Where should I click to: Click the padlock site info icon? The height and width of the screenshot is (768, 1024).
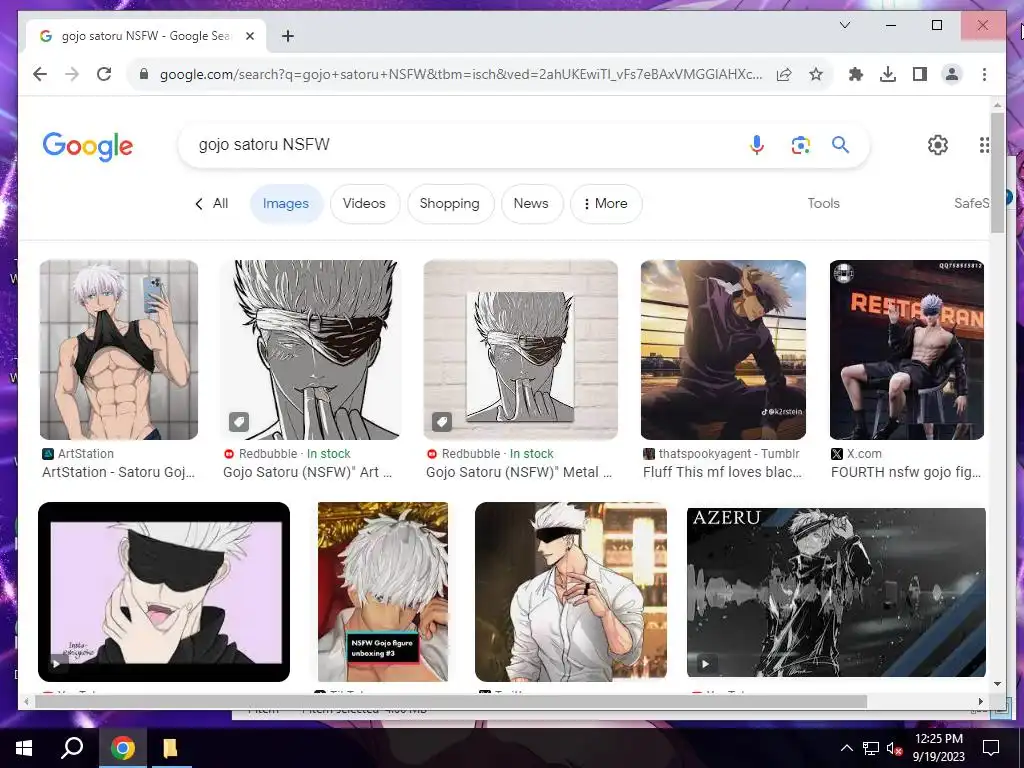144,74
